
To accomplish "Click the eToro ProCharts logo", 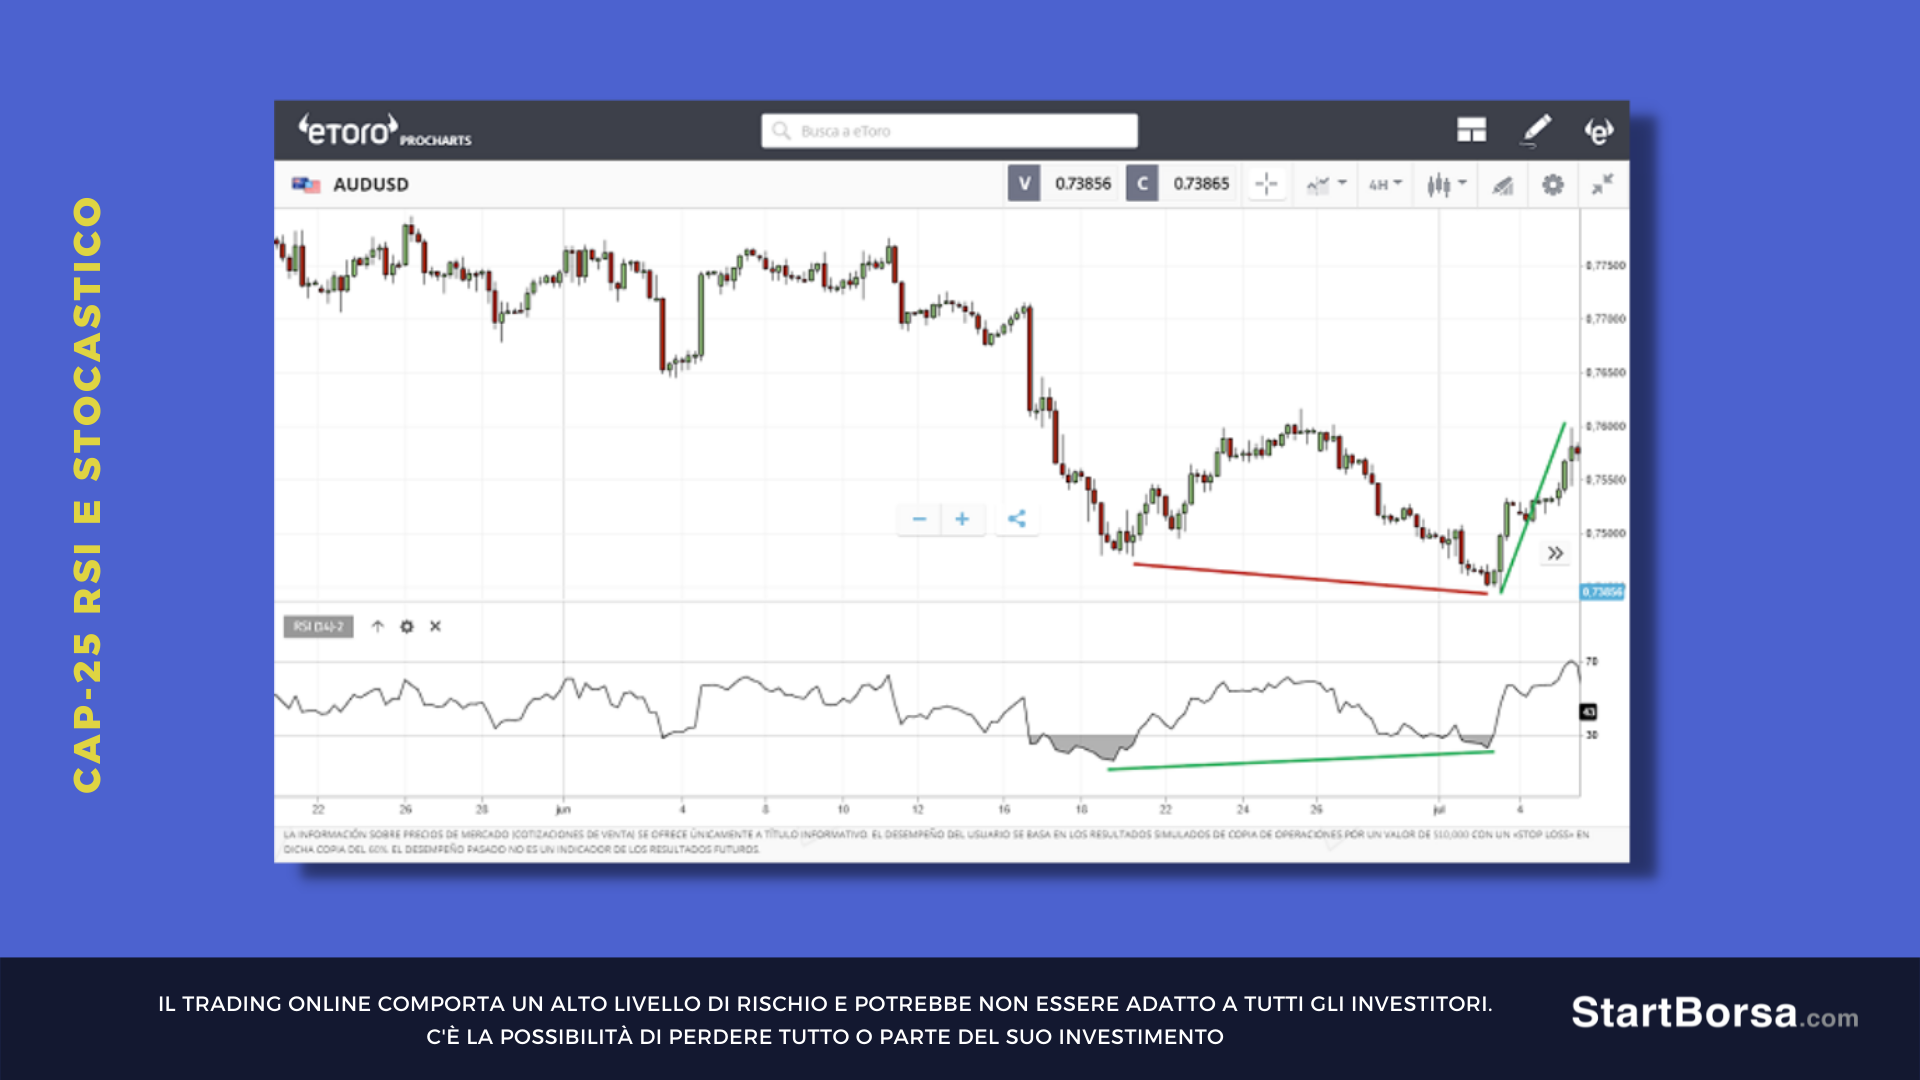I will pyautogui.click(x=385, y=131).
